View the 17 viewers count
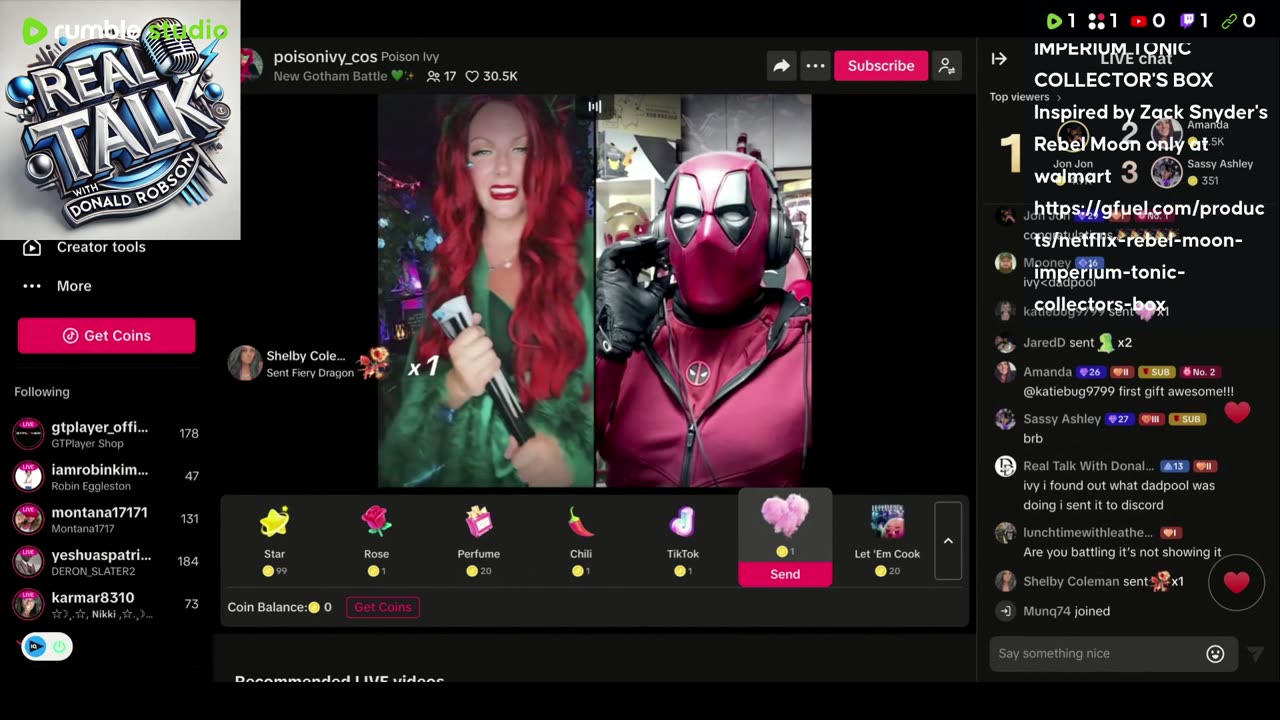 click(x=441, y=76)
